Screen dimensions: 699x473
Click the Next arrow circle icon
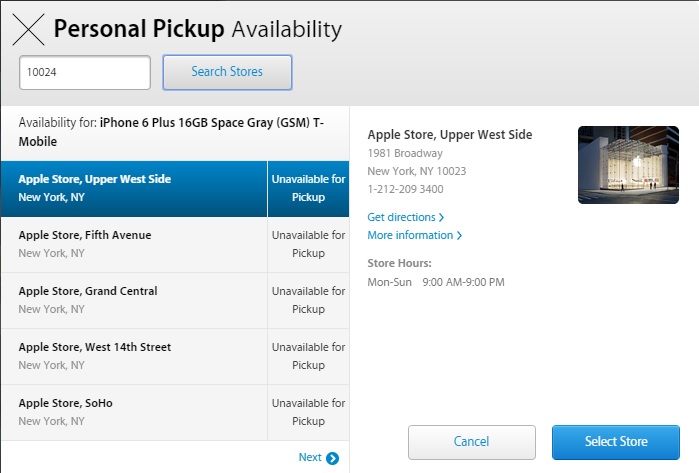click(x=333, y=458)
